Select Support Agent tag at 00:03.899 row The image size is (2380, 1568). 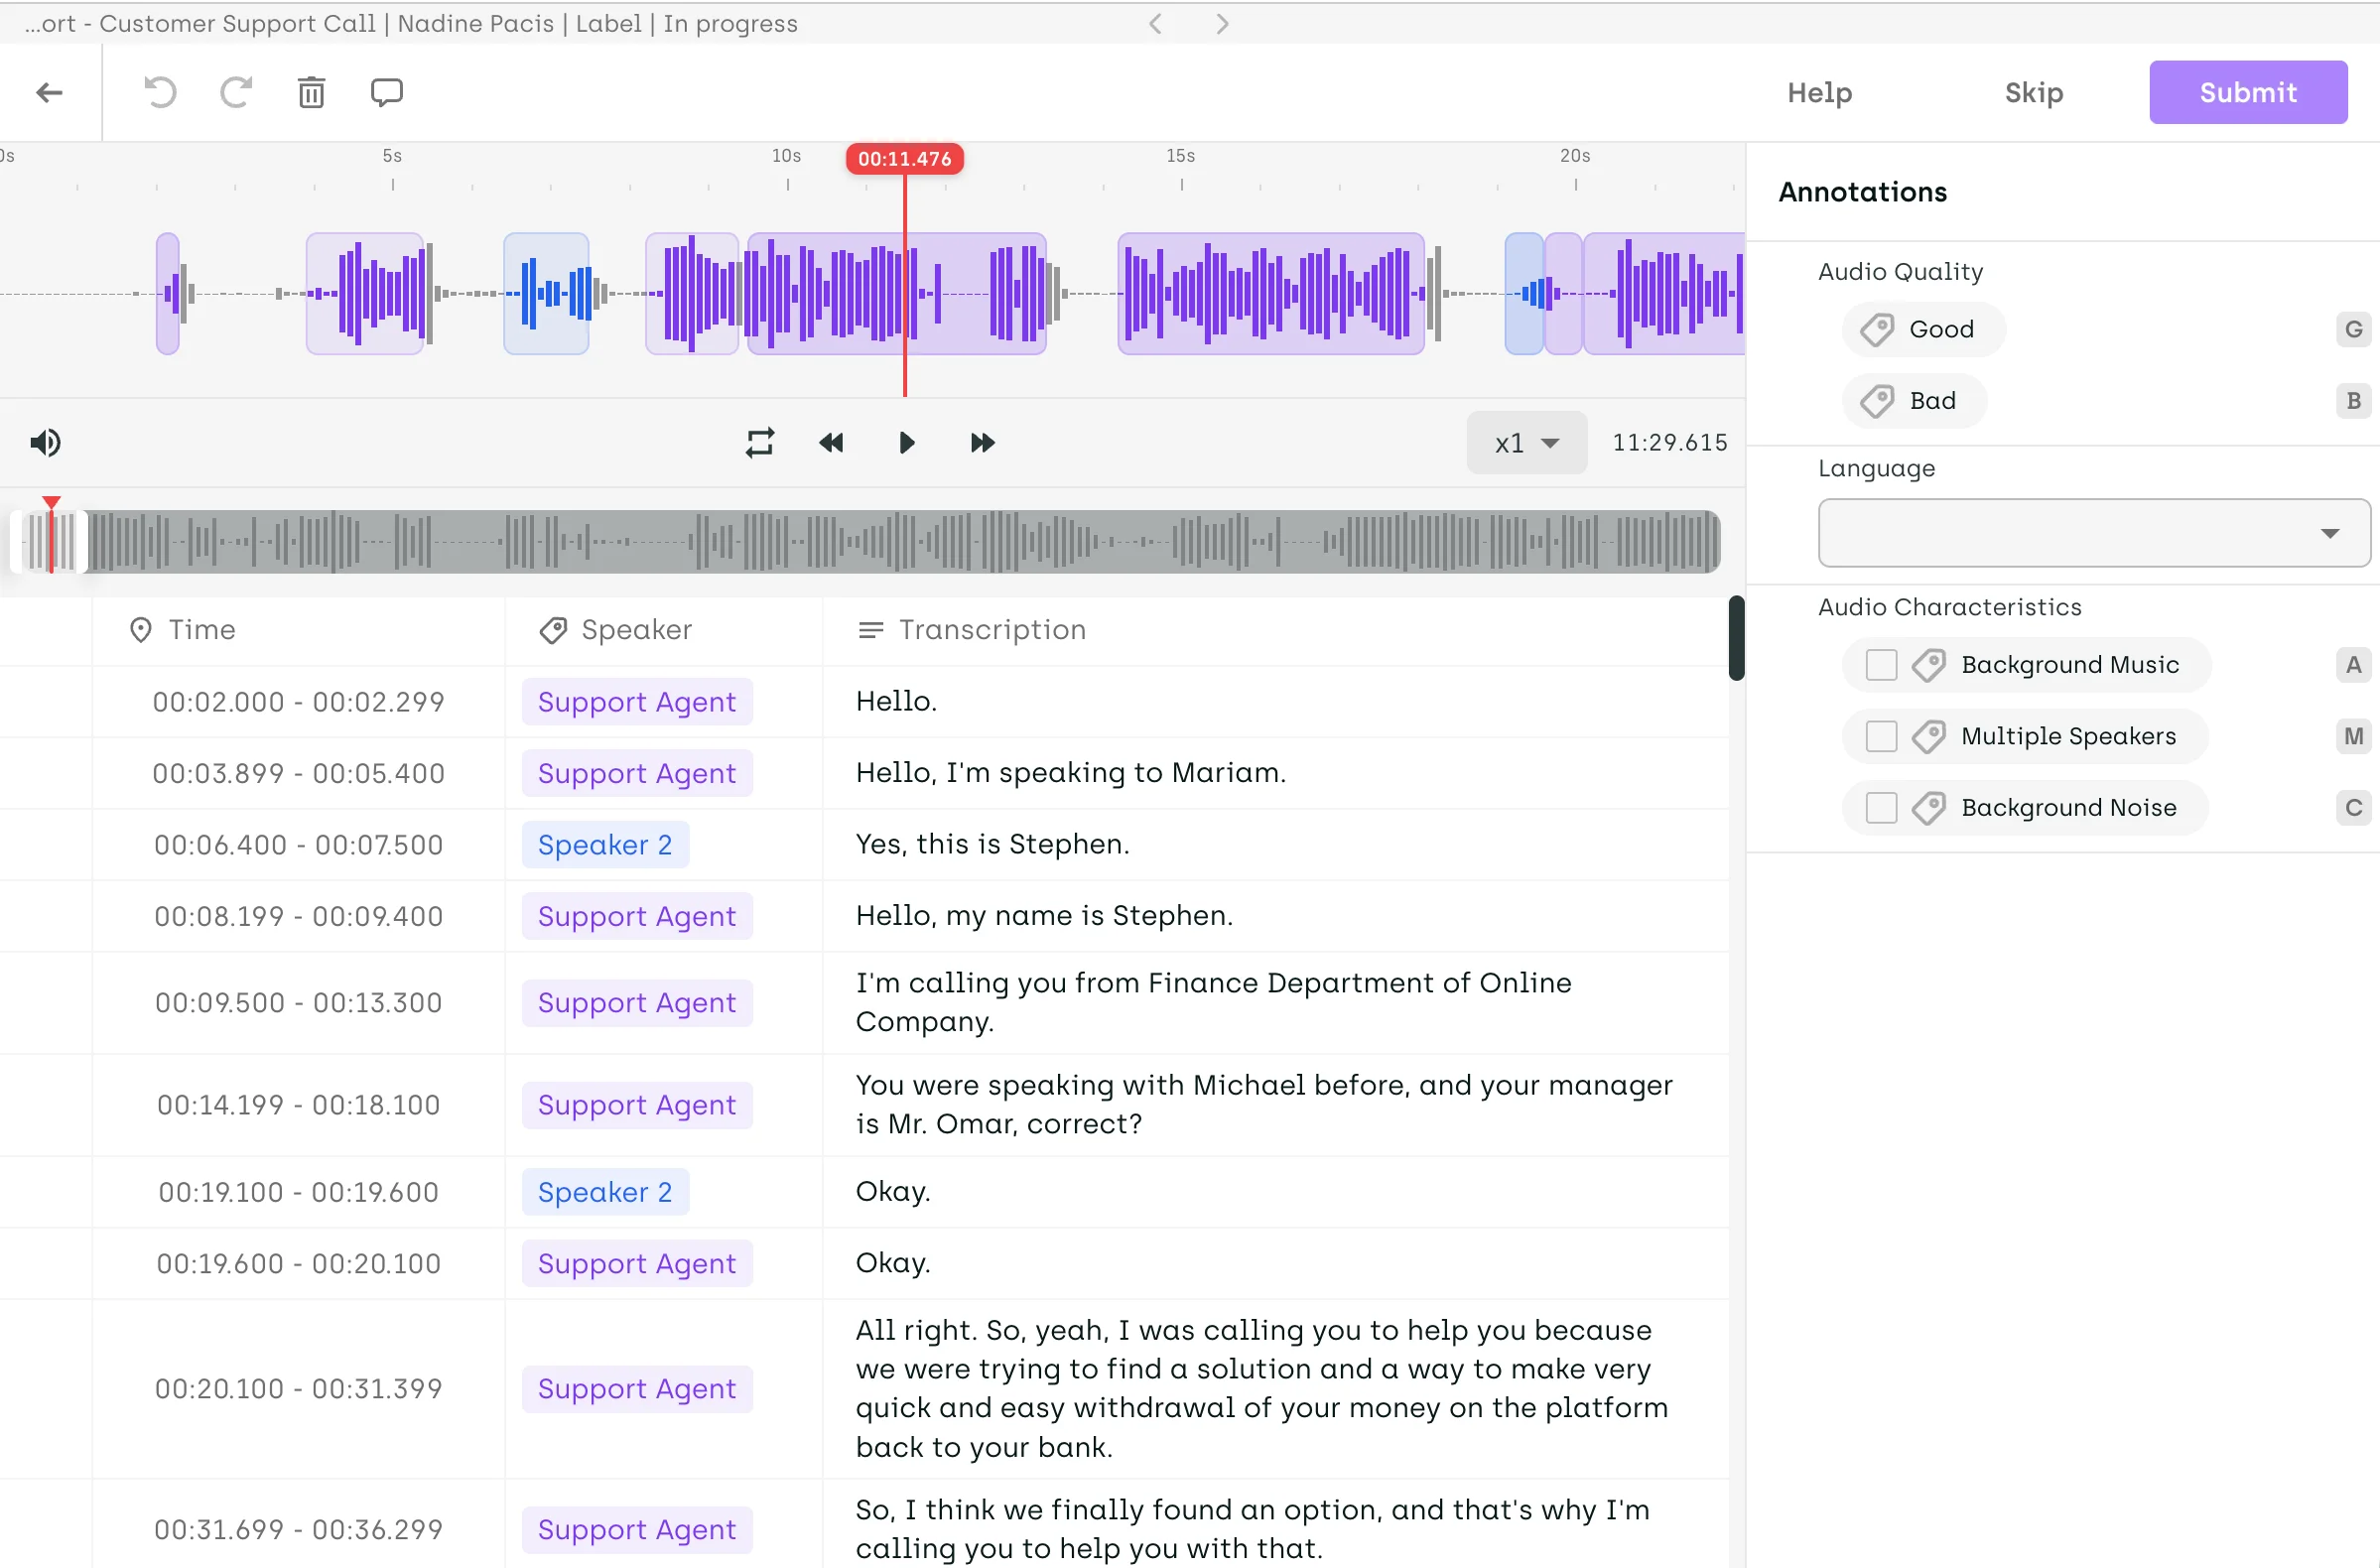click(x=637, y=773)
